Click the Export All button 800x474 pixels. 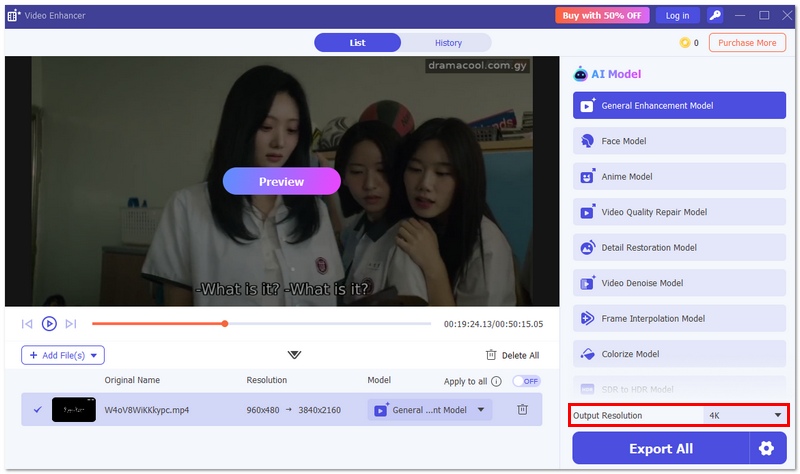click(x=660, y=449)
